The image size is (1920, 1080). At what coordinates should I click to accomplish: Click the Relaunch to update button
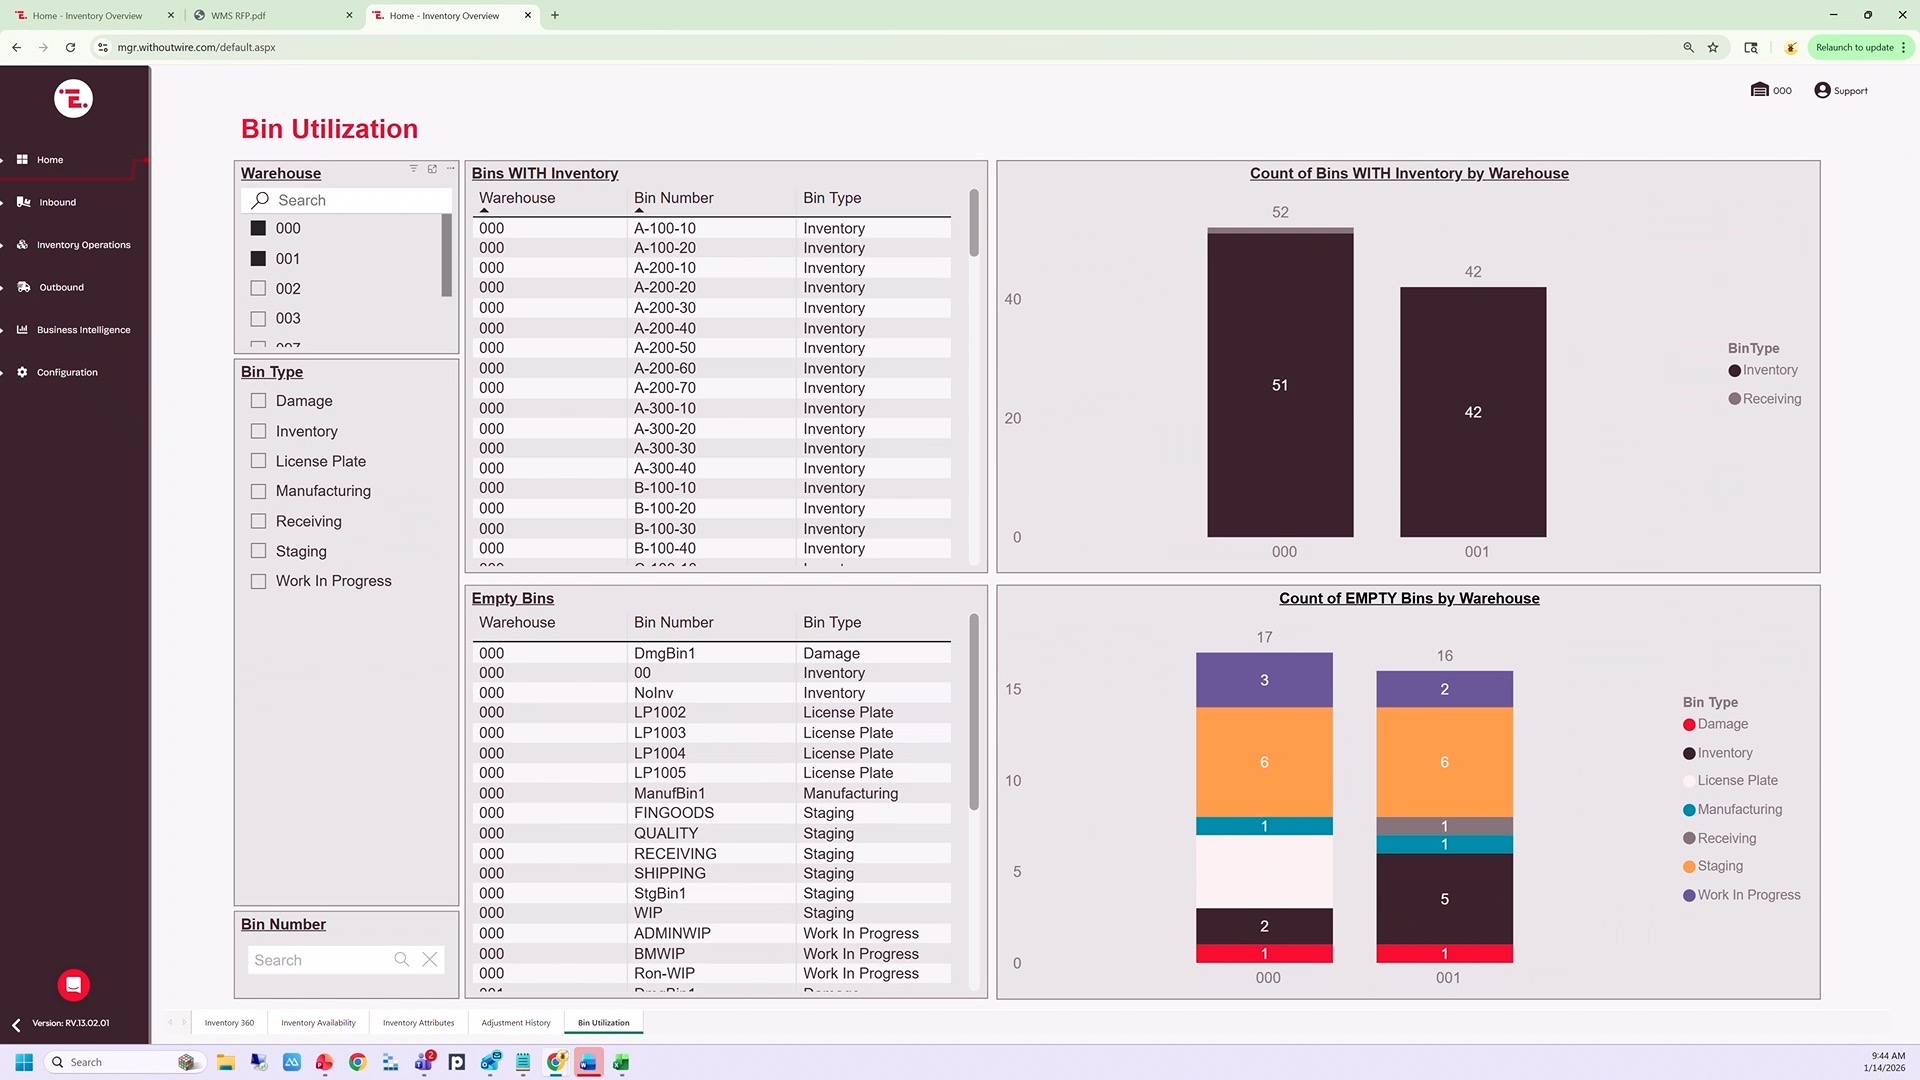pyautogui.click(x=1854, y=47)
